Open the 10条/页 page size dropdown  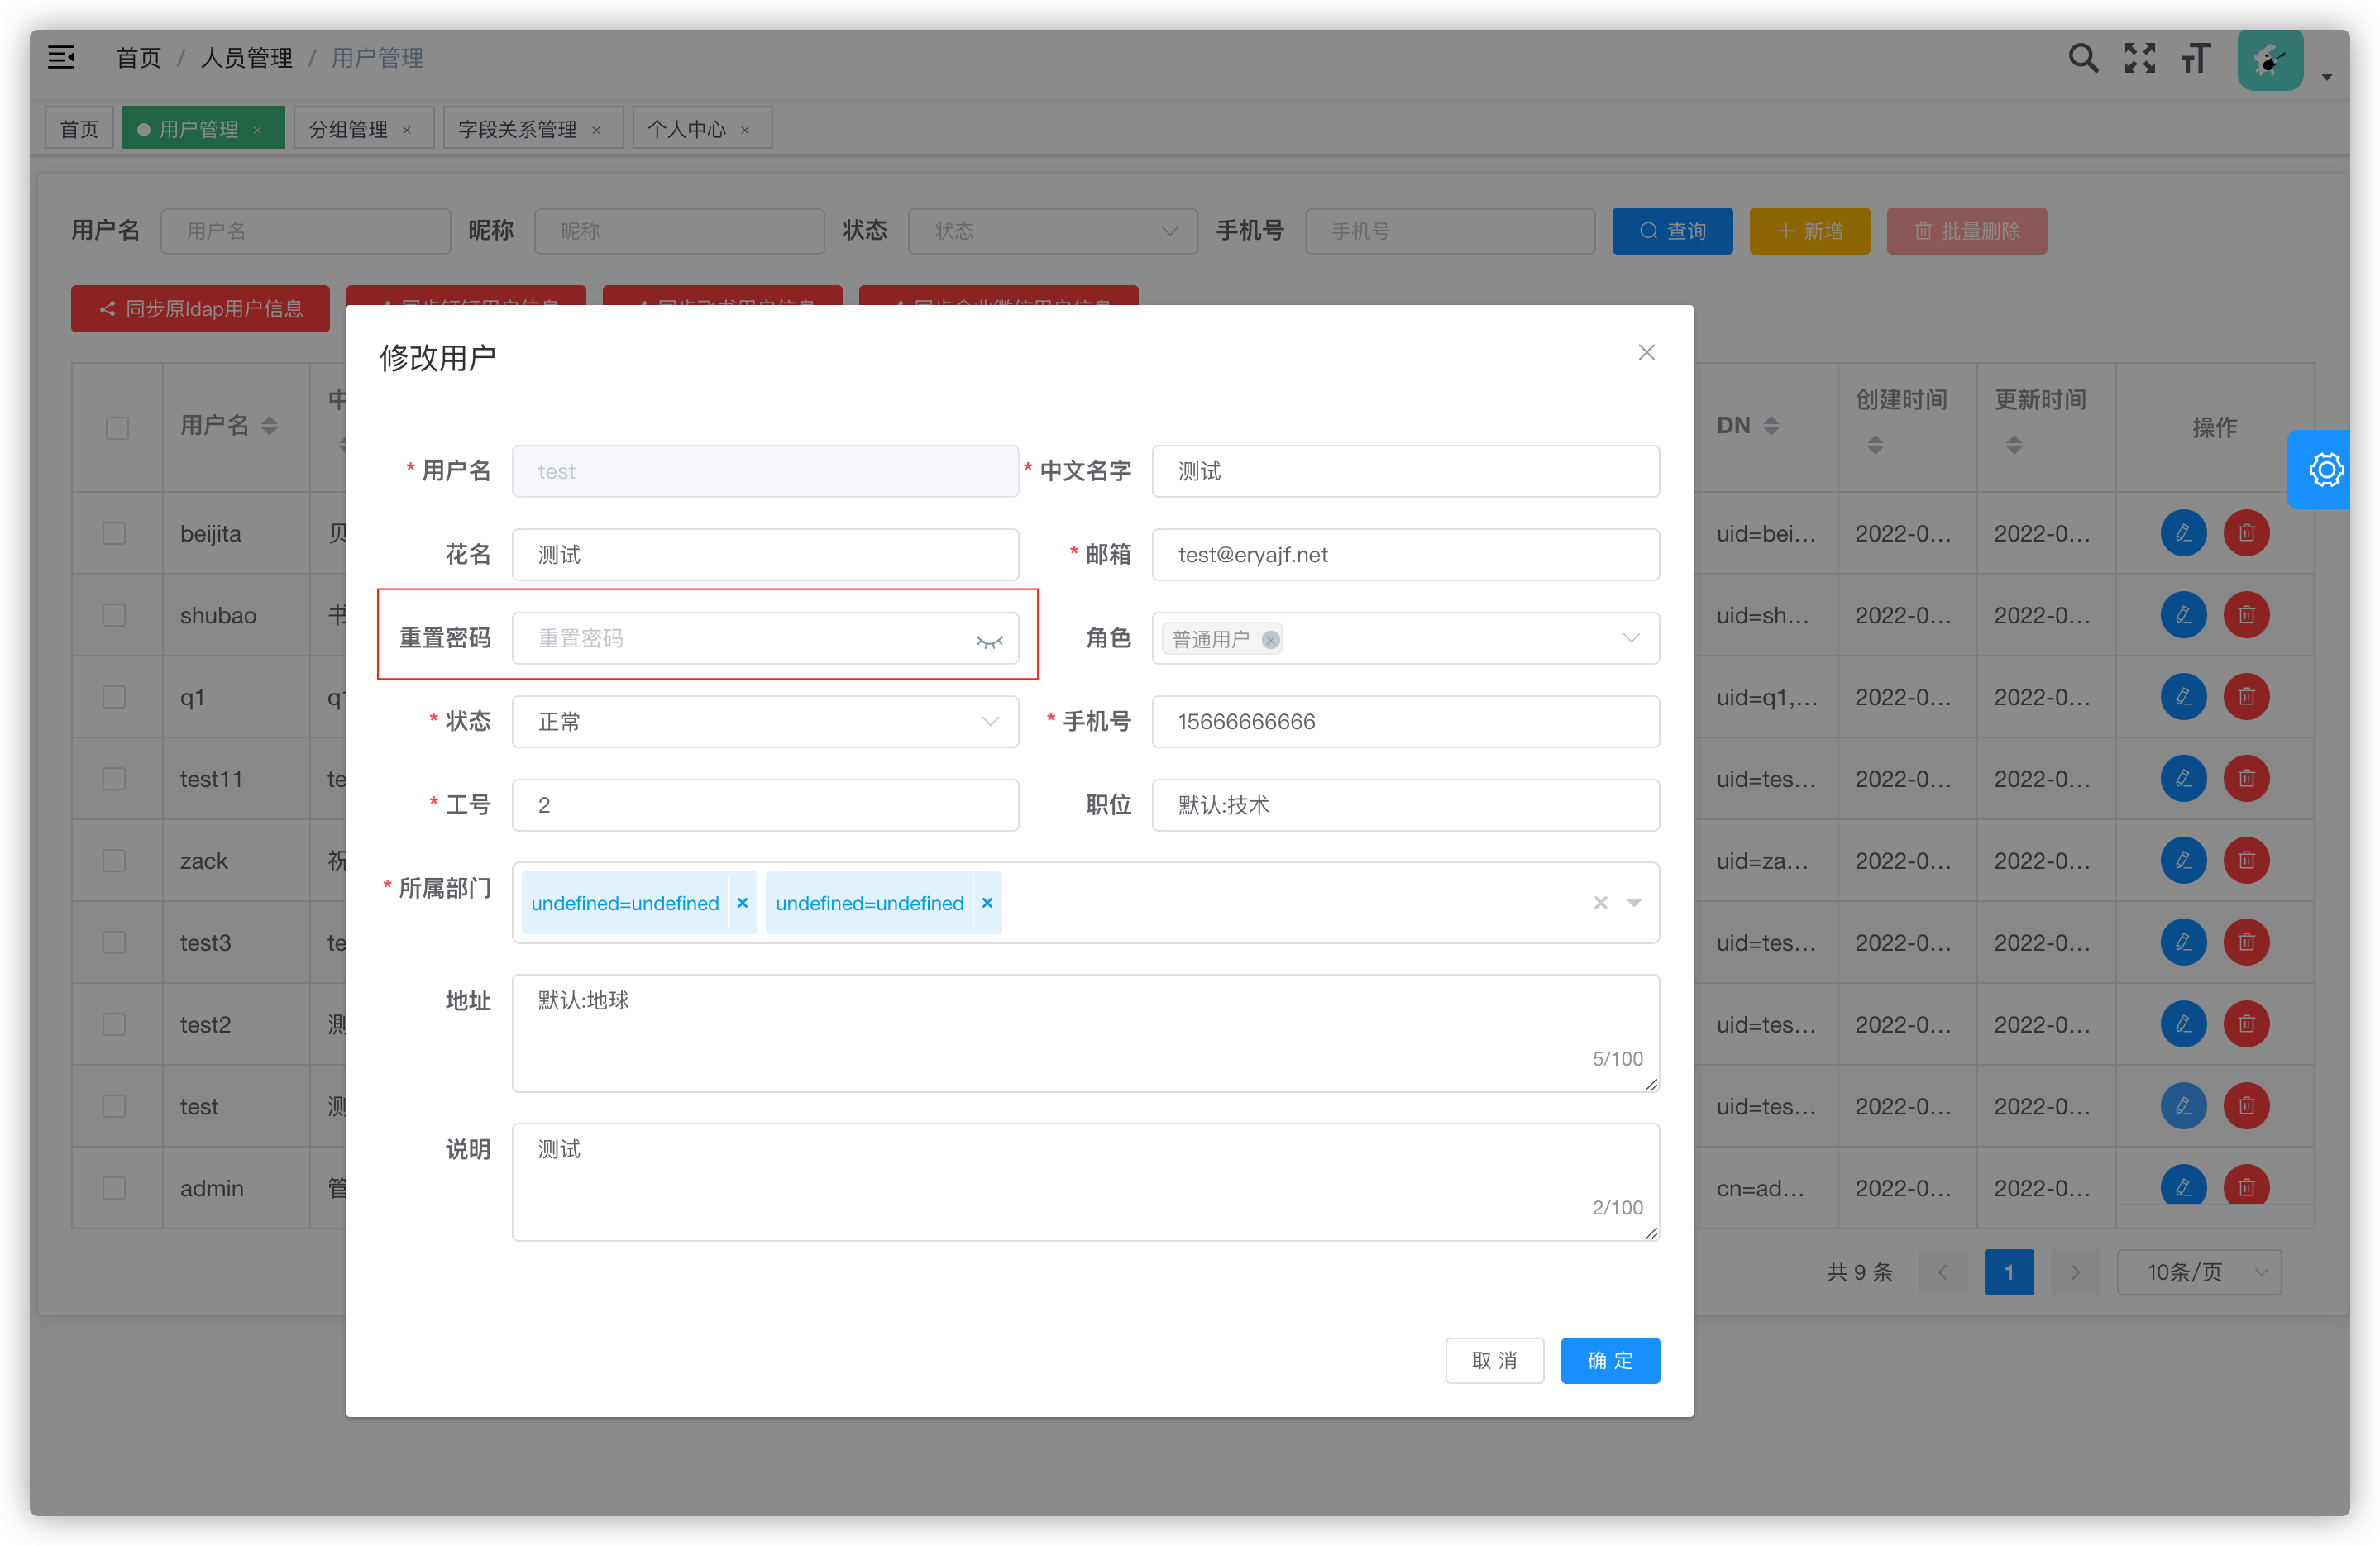(2199, 1271)
